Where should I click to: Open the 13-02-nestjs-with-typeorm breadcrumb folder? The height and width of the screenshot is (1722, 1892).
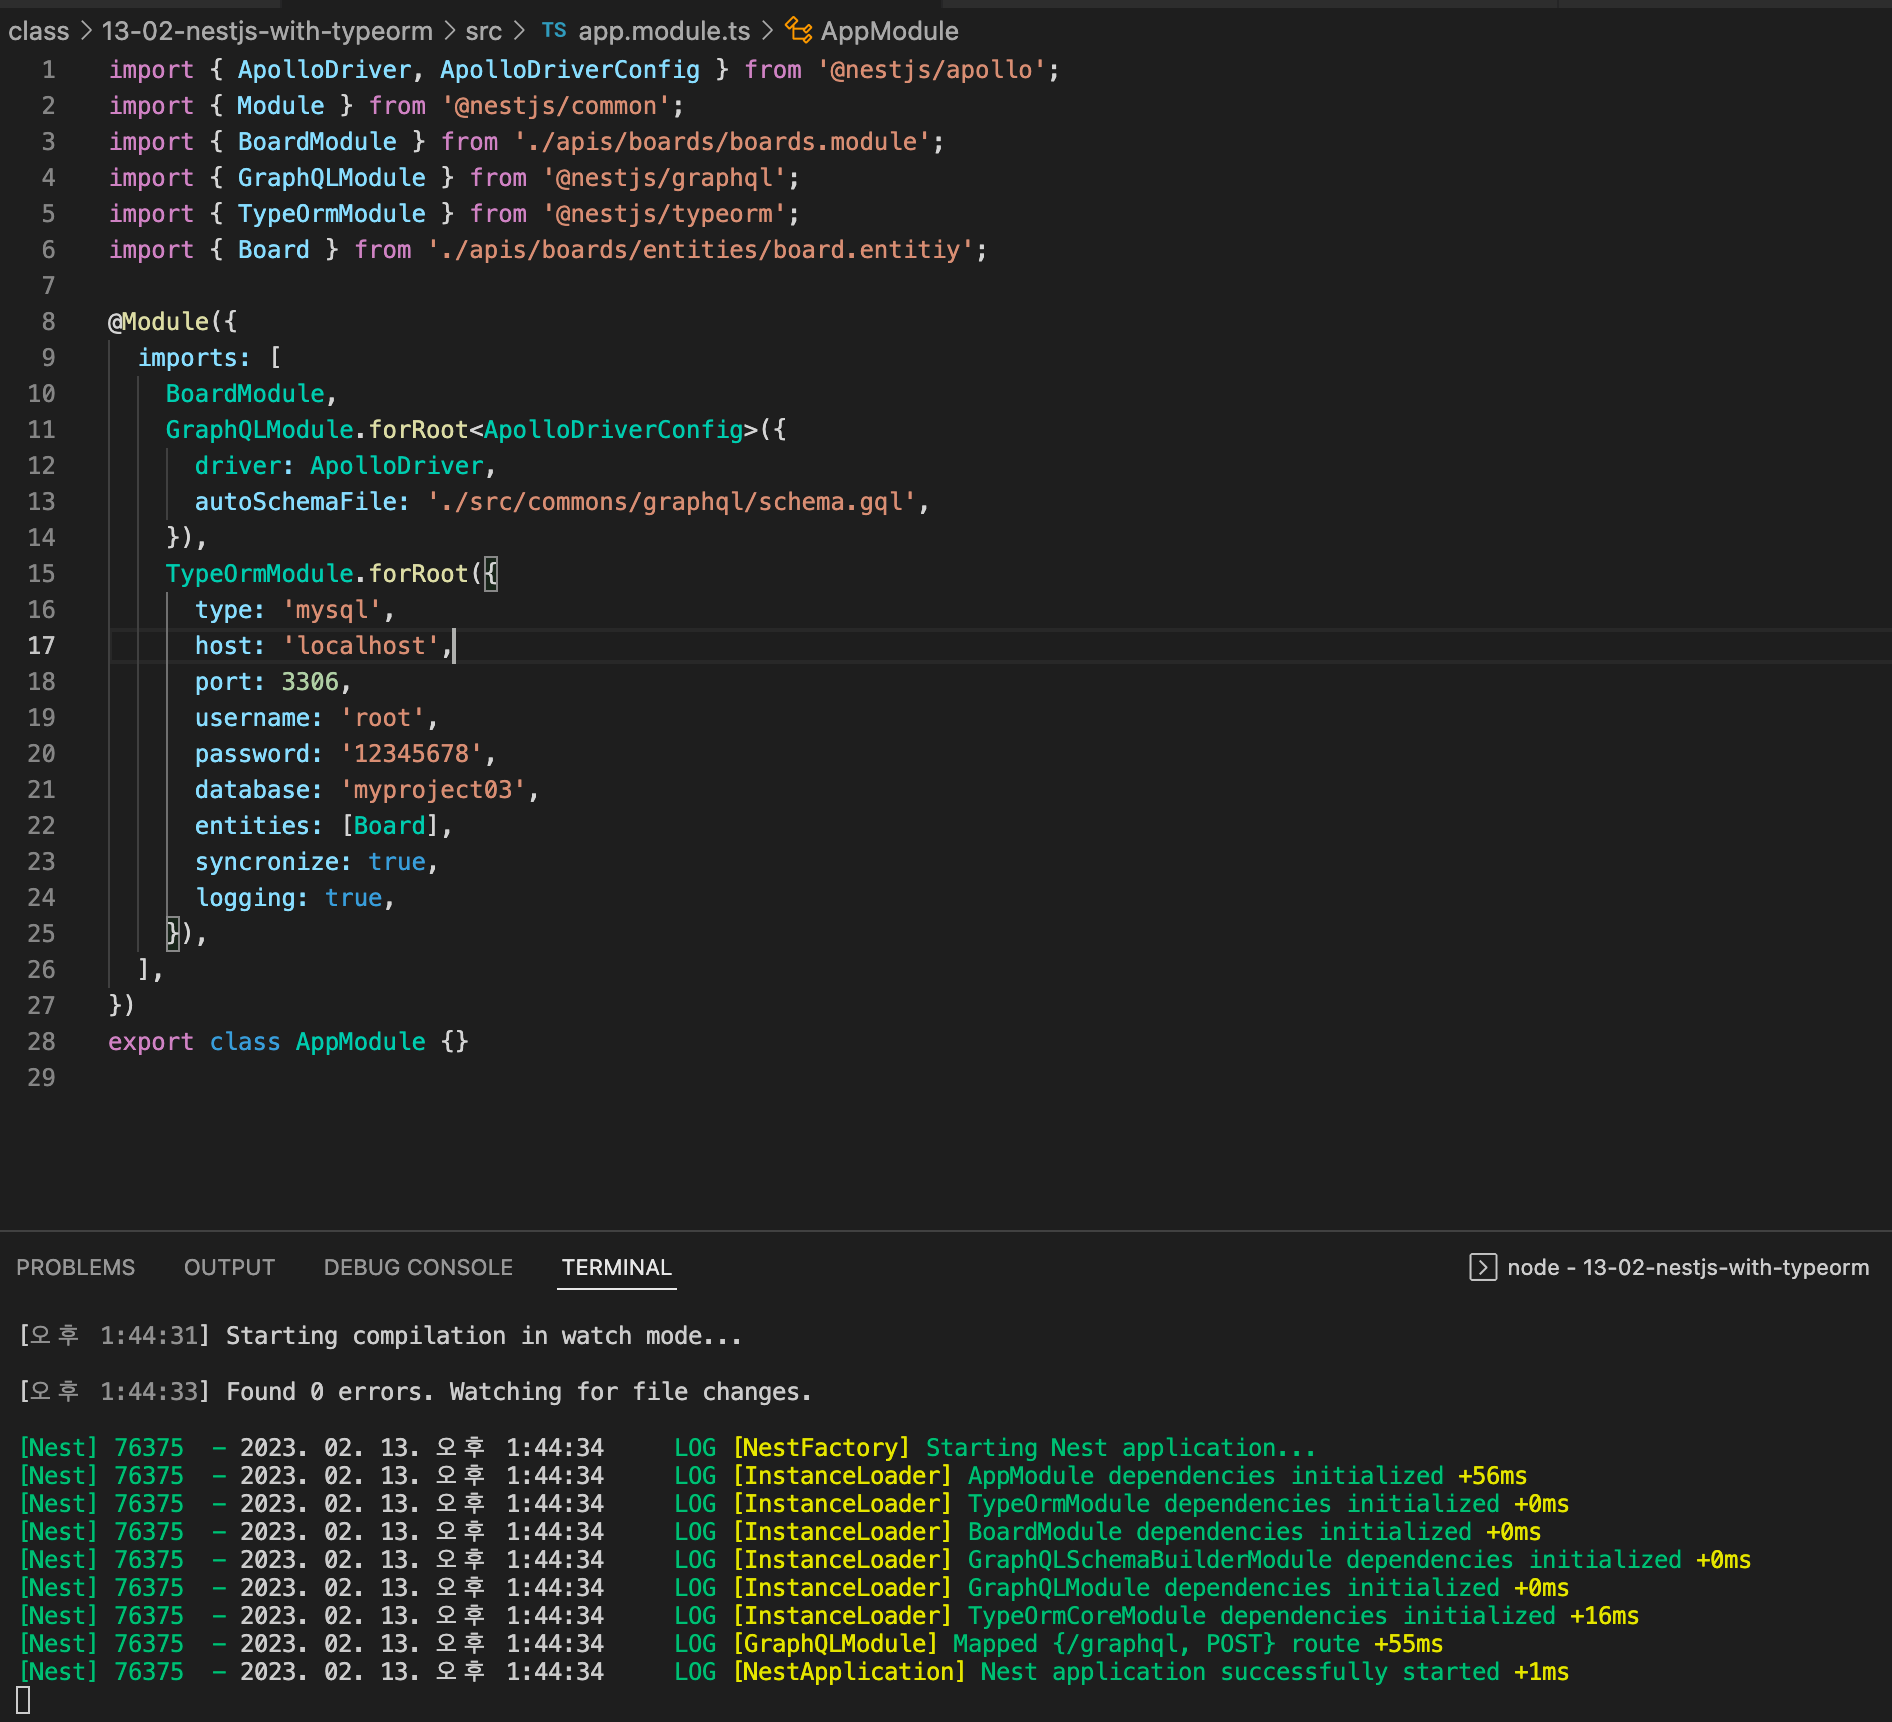pyautogui.click(x=267, y=31)
